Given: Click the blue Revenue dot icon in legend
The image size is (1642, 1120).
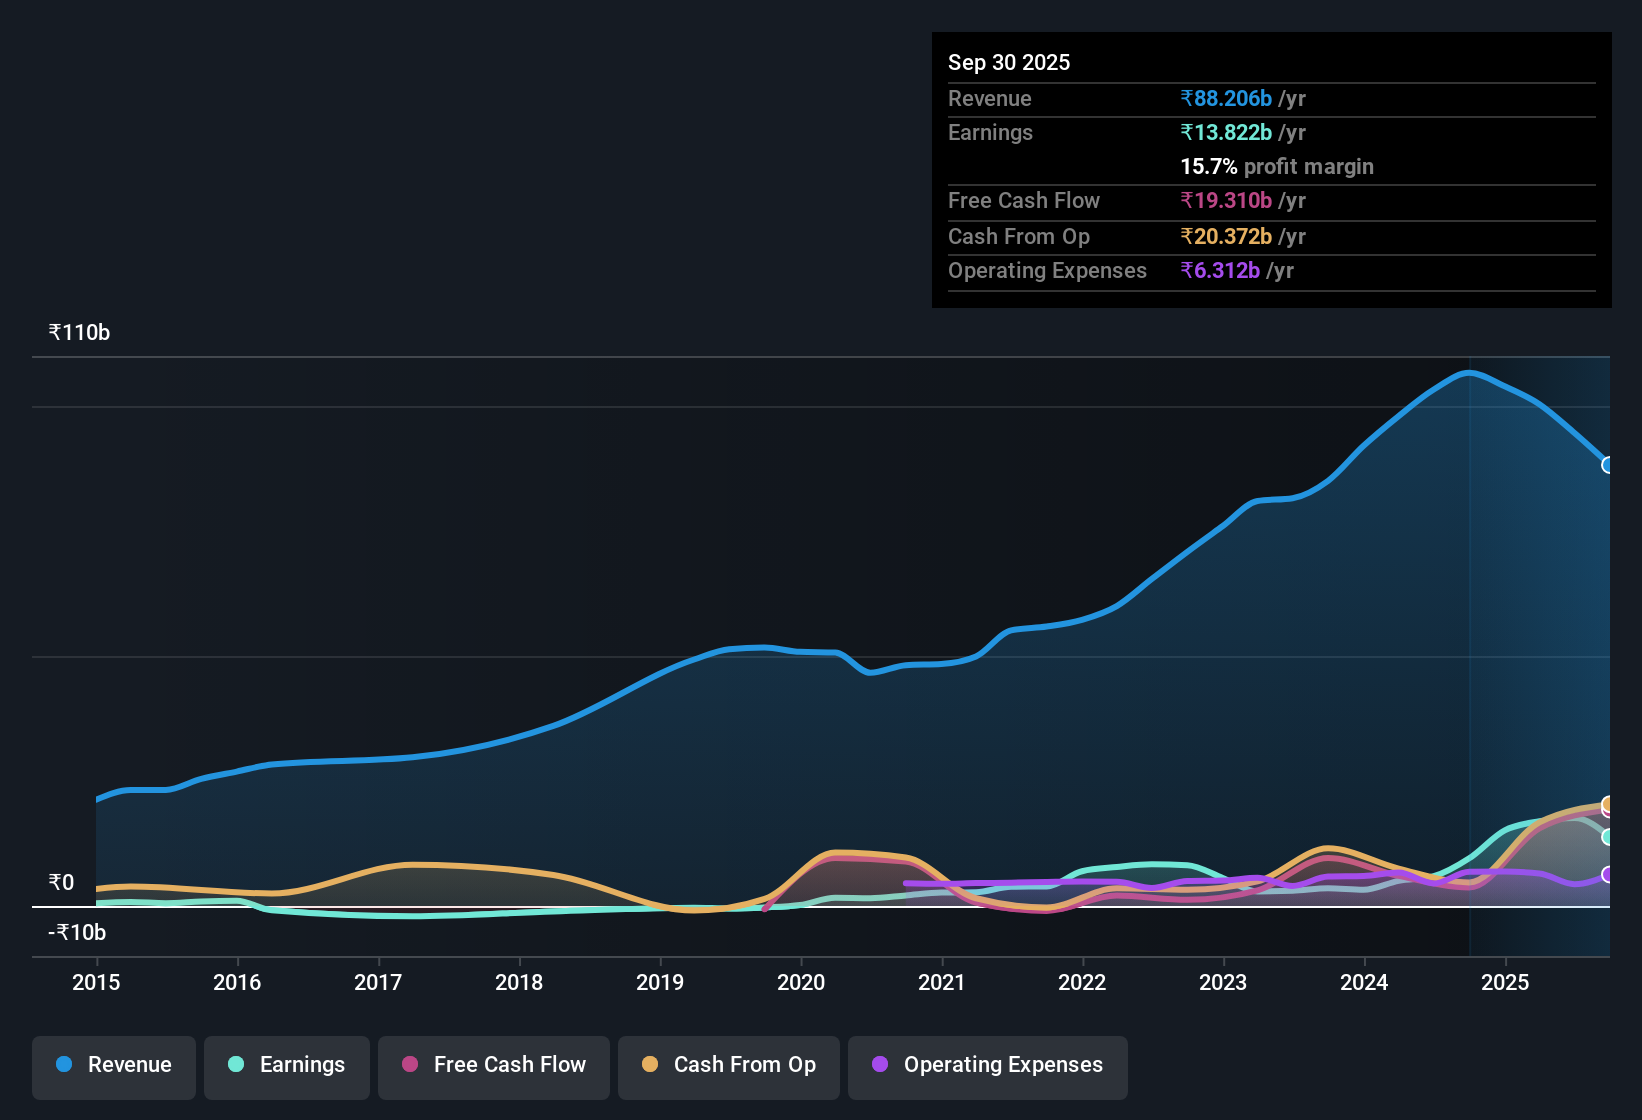Looking at the screenshot, I should [64, 1065].
